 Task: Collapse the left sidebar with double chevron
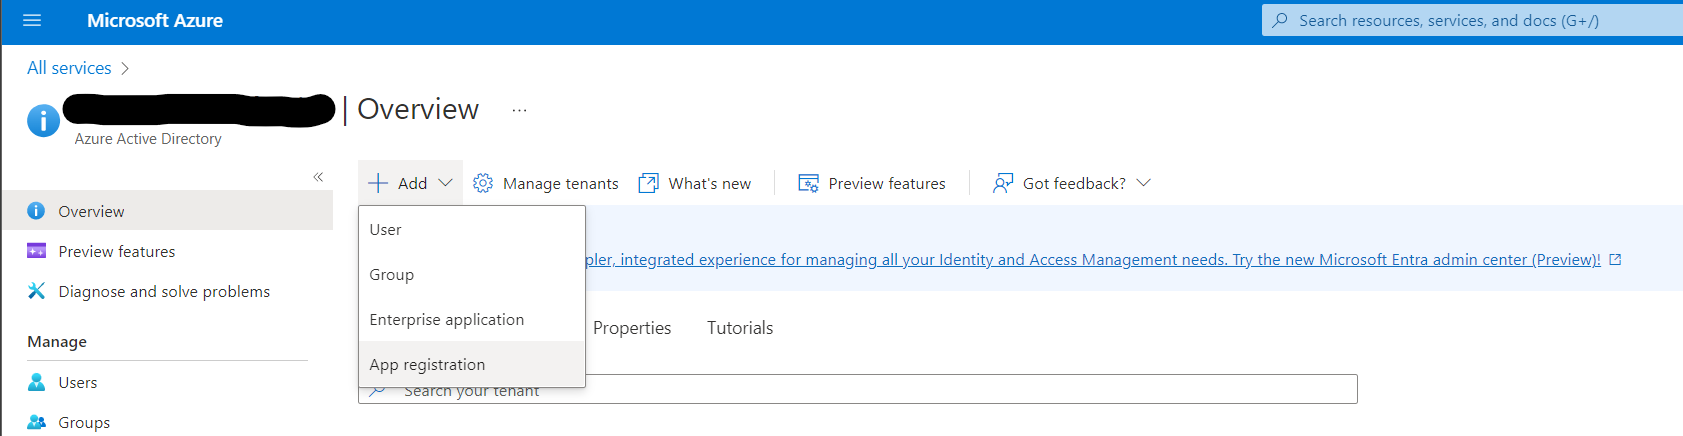click(318, 177)
